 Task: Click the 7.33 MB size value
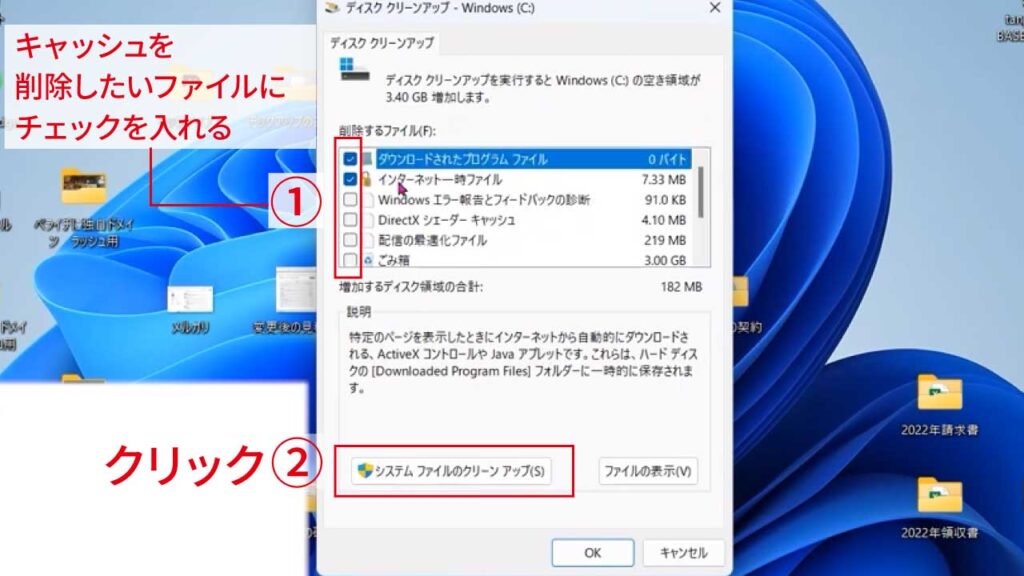coord(664,180)
